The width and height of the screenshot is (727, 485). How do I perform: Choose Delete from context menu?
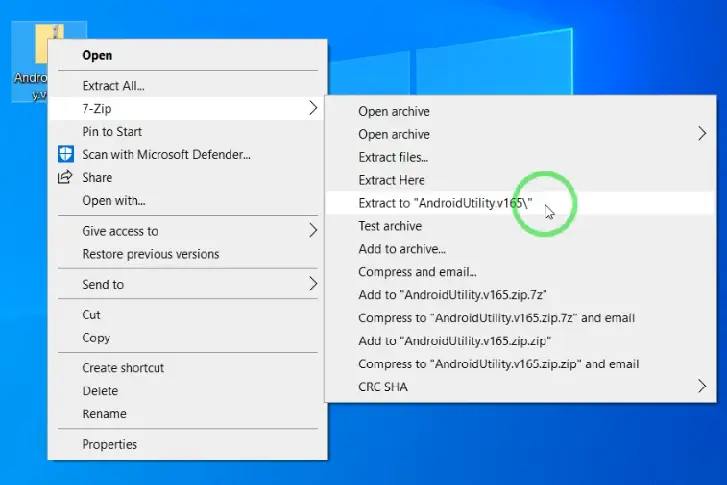click(187, 391)
